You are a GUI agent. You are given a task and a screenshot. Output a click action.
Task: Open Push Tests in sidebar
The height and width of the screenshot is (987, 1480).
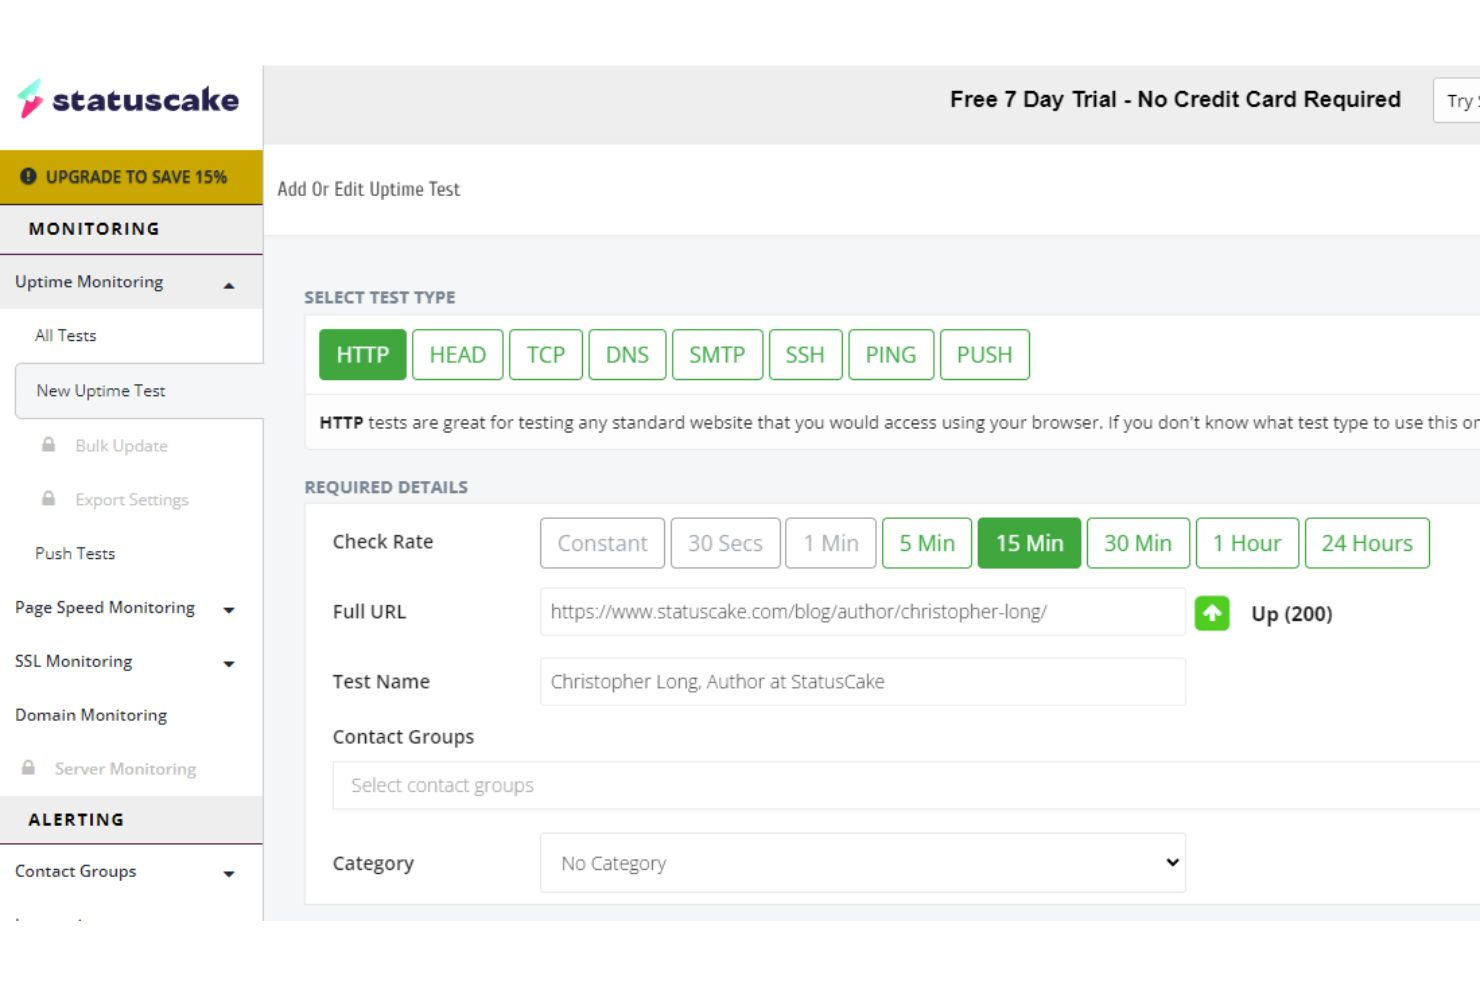click(75, 554)
